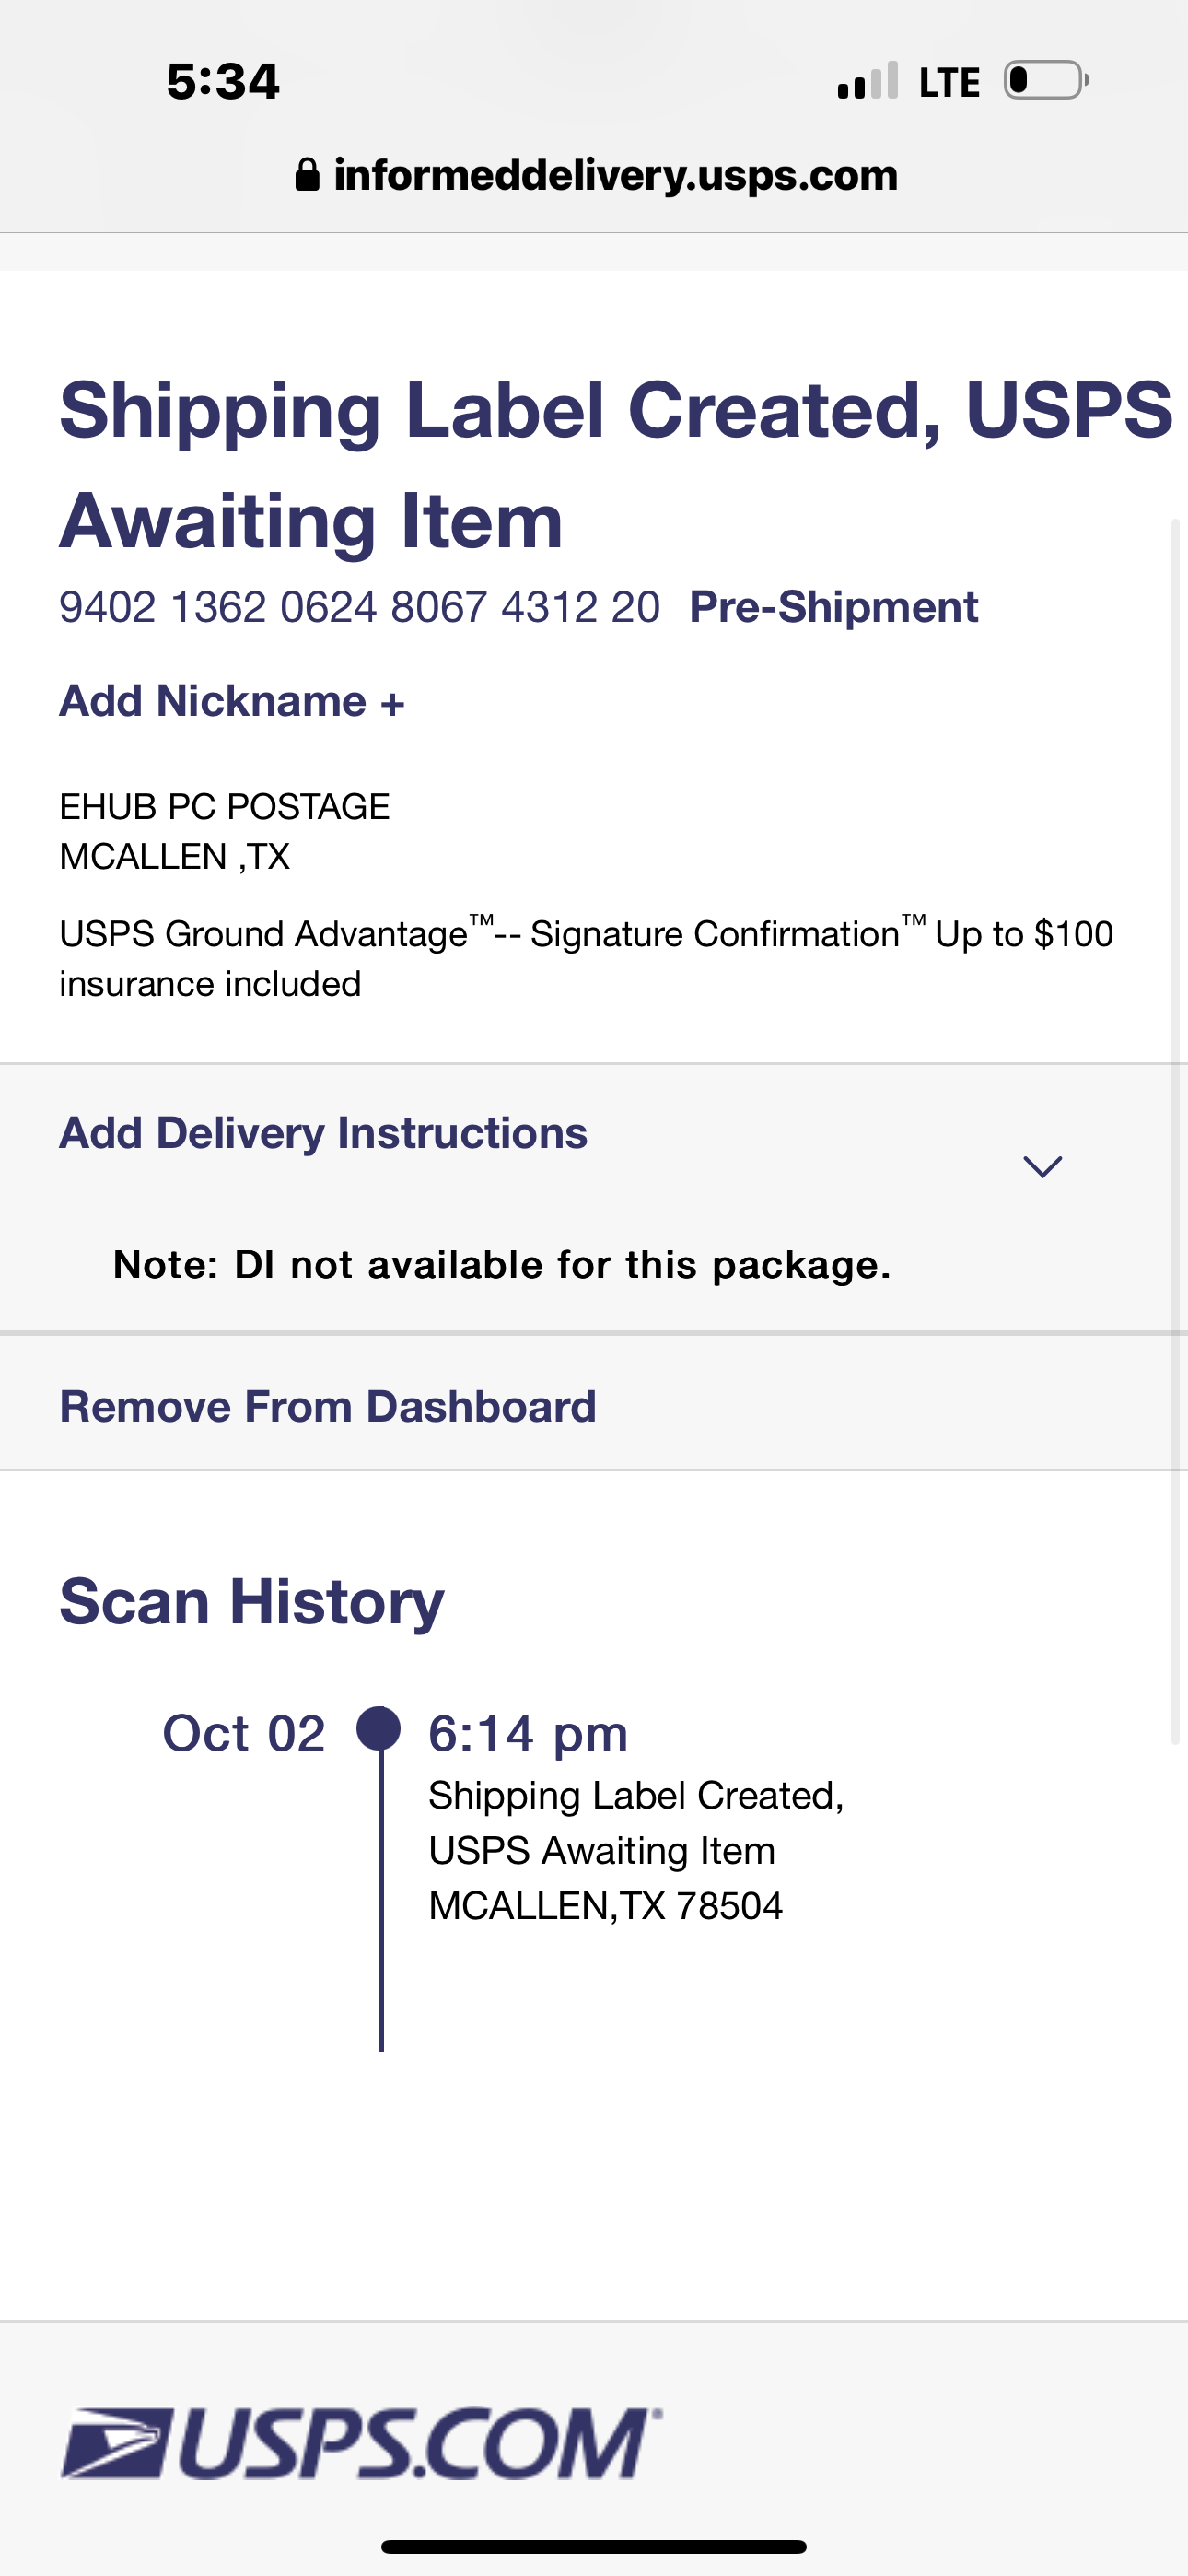Tap the lock icon in address bar
Viewport: 1188px width, 2576px height.
tap(307, 175)
